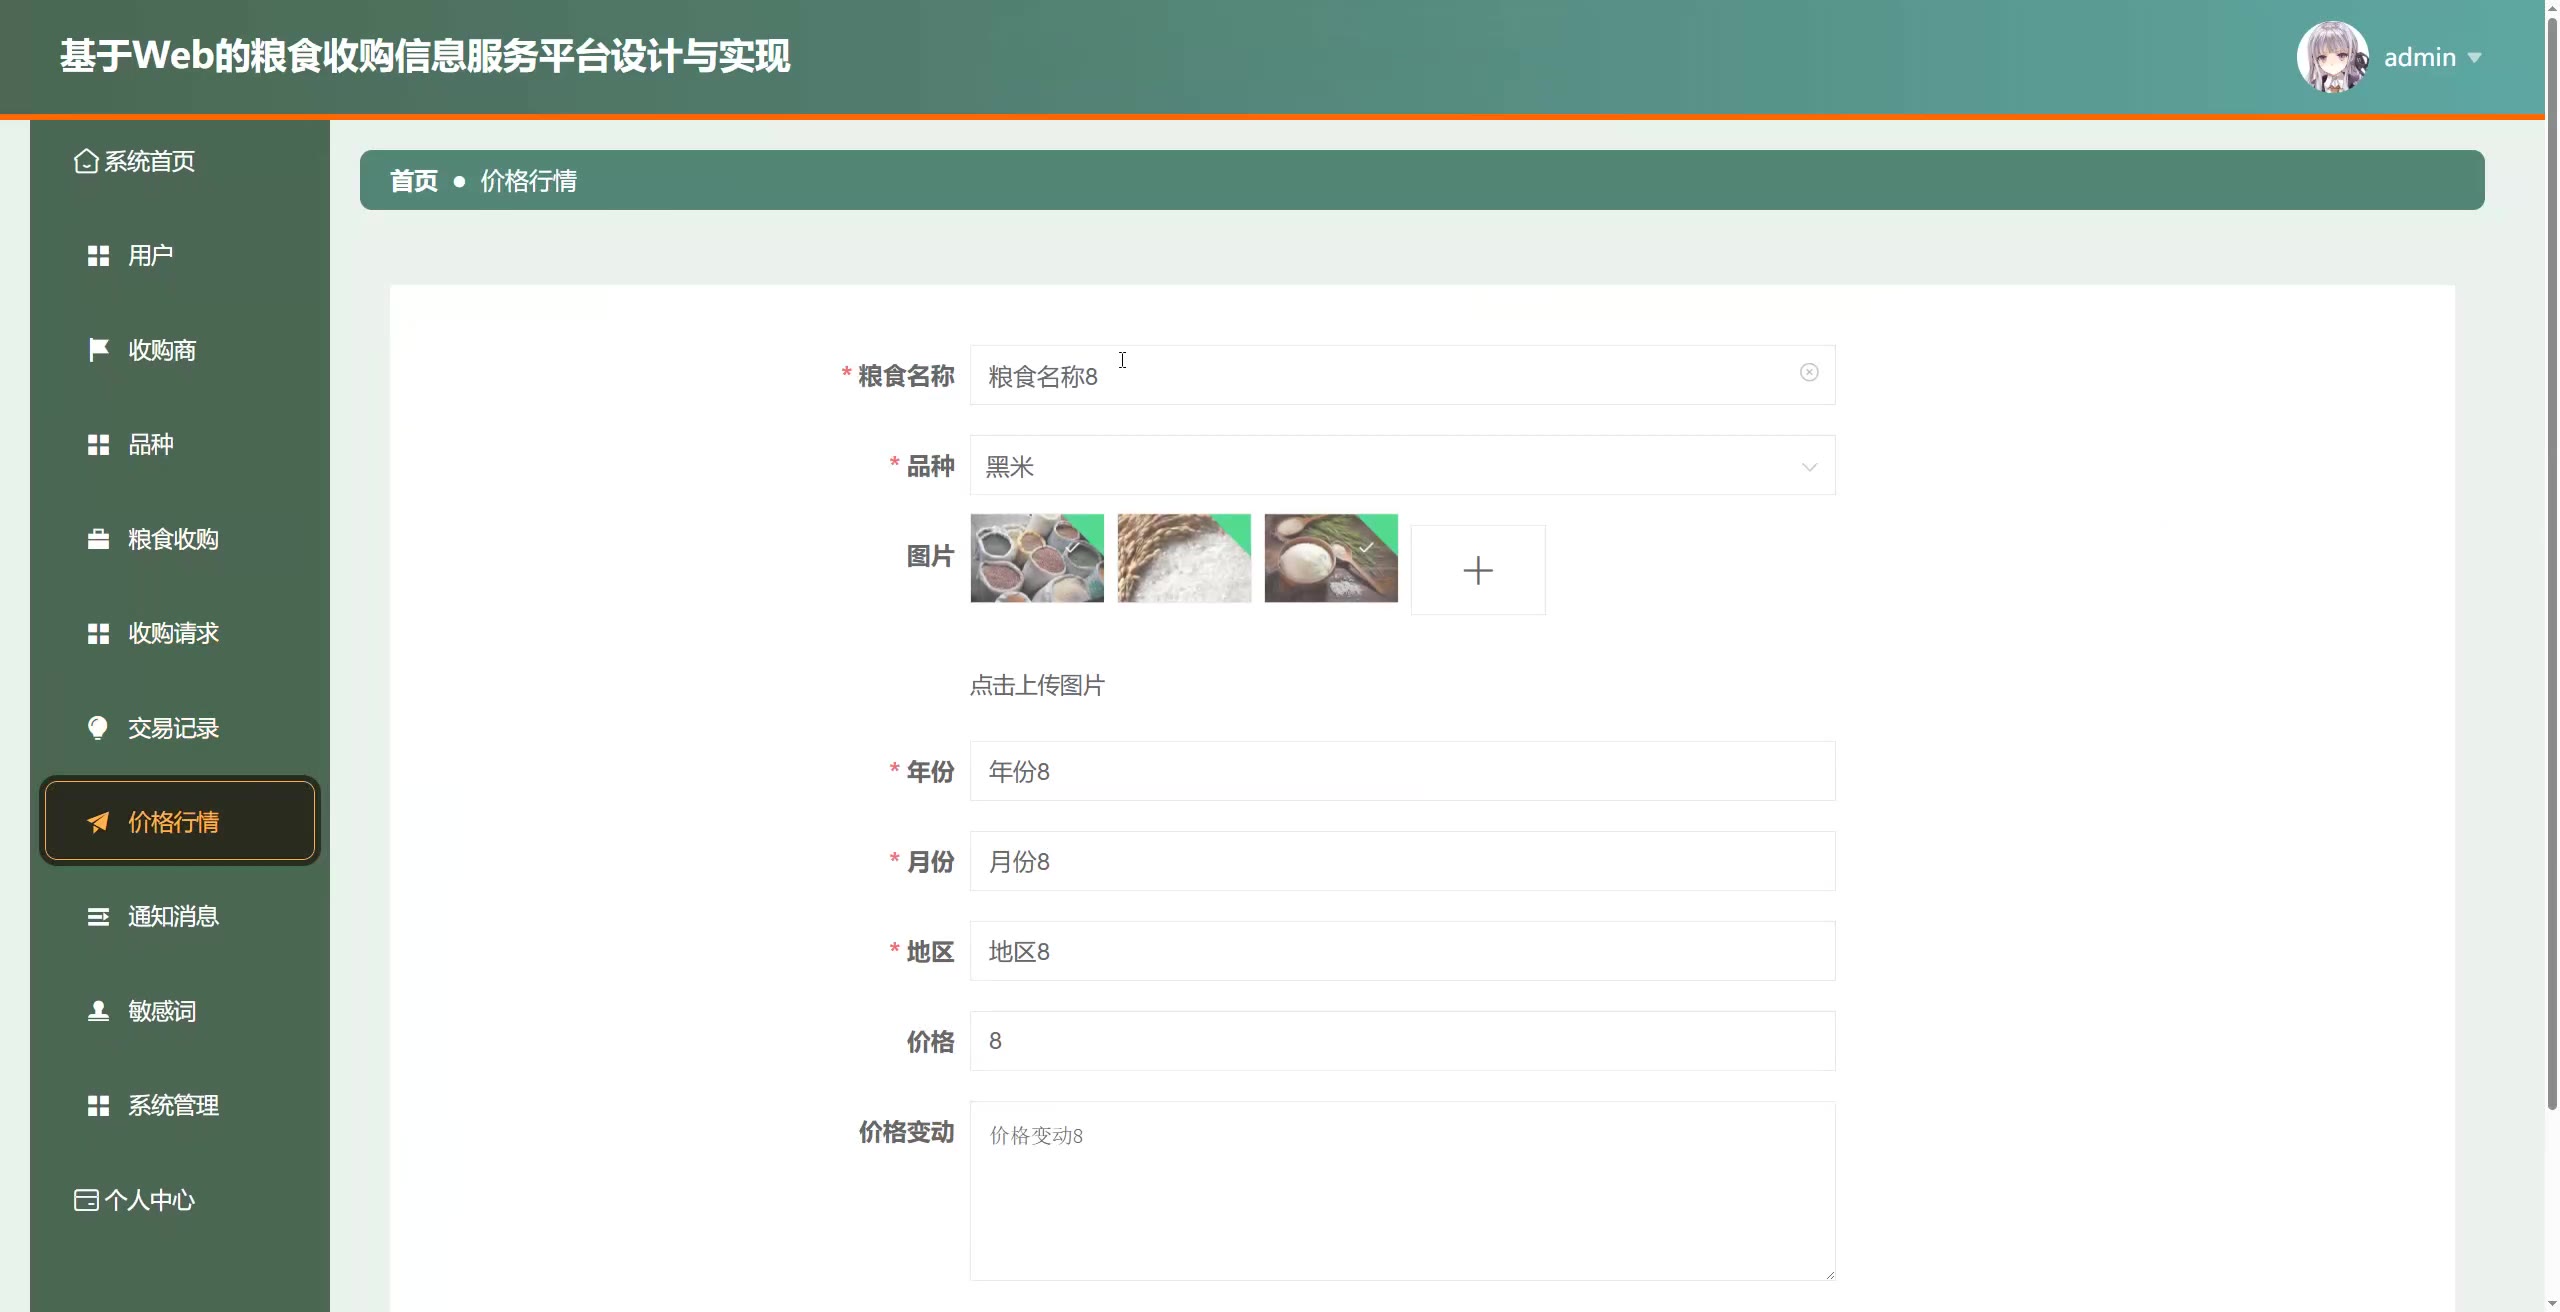Click the plus box to upload an image
2560x1312 pixels.
[x=1477, y=570]
